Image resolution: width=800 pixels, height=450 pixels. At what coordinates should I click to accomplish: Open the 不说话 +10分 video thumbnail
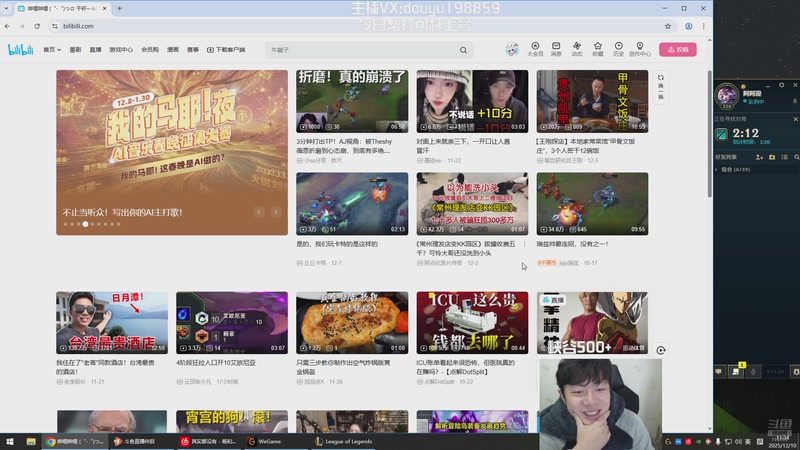(472, 101)
